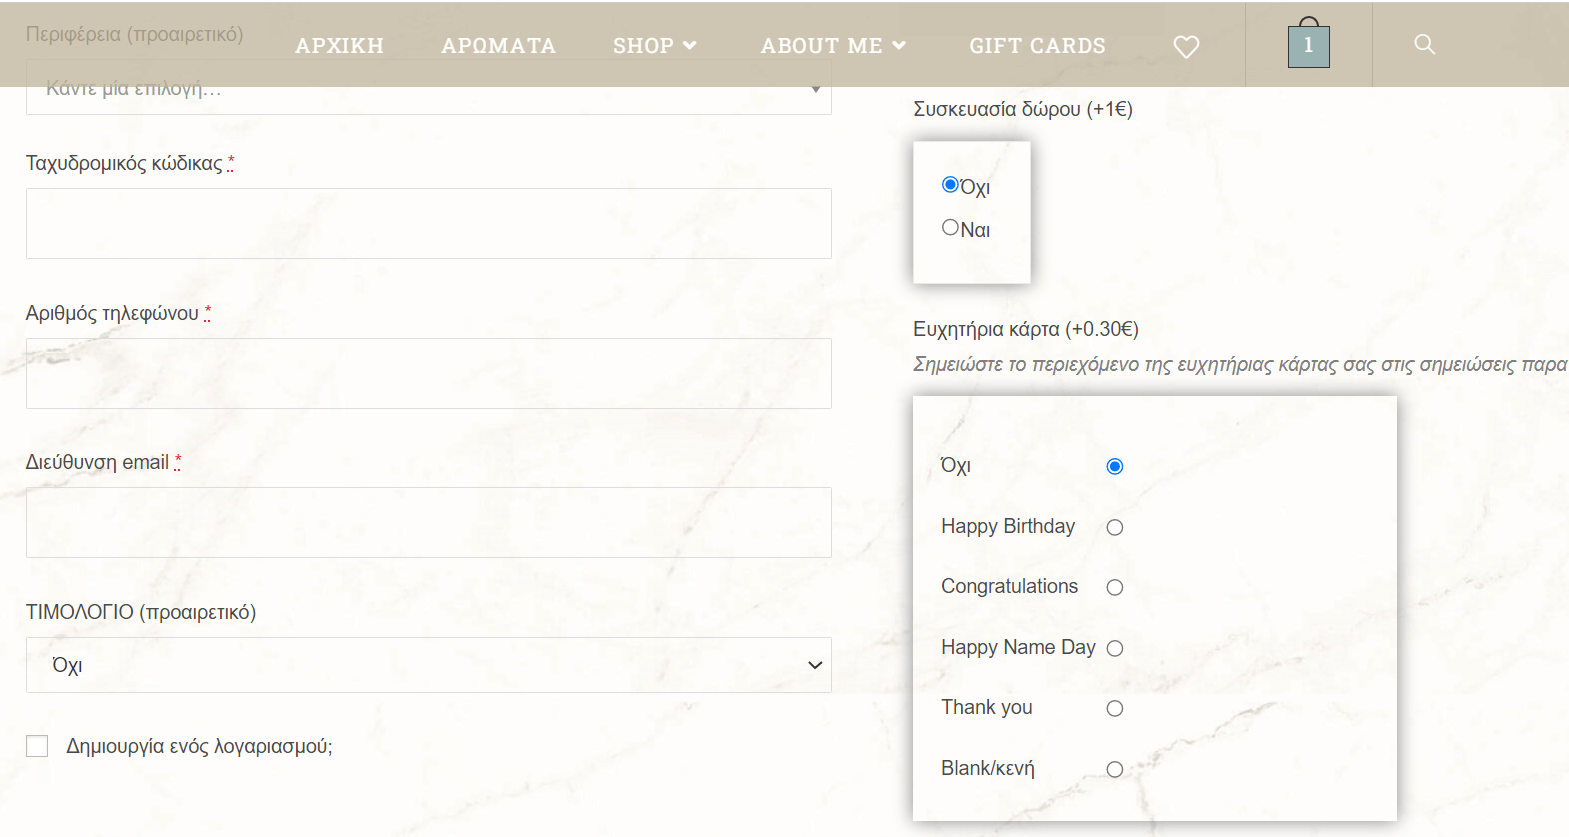The width and height of the screenshot is (1569, 837).
Task: Open the ΤΙΜΟΛΟΓΙΟ dropdown
Action: tap(428, 665)
